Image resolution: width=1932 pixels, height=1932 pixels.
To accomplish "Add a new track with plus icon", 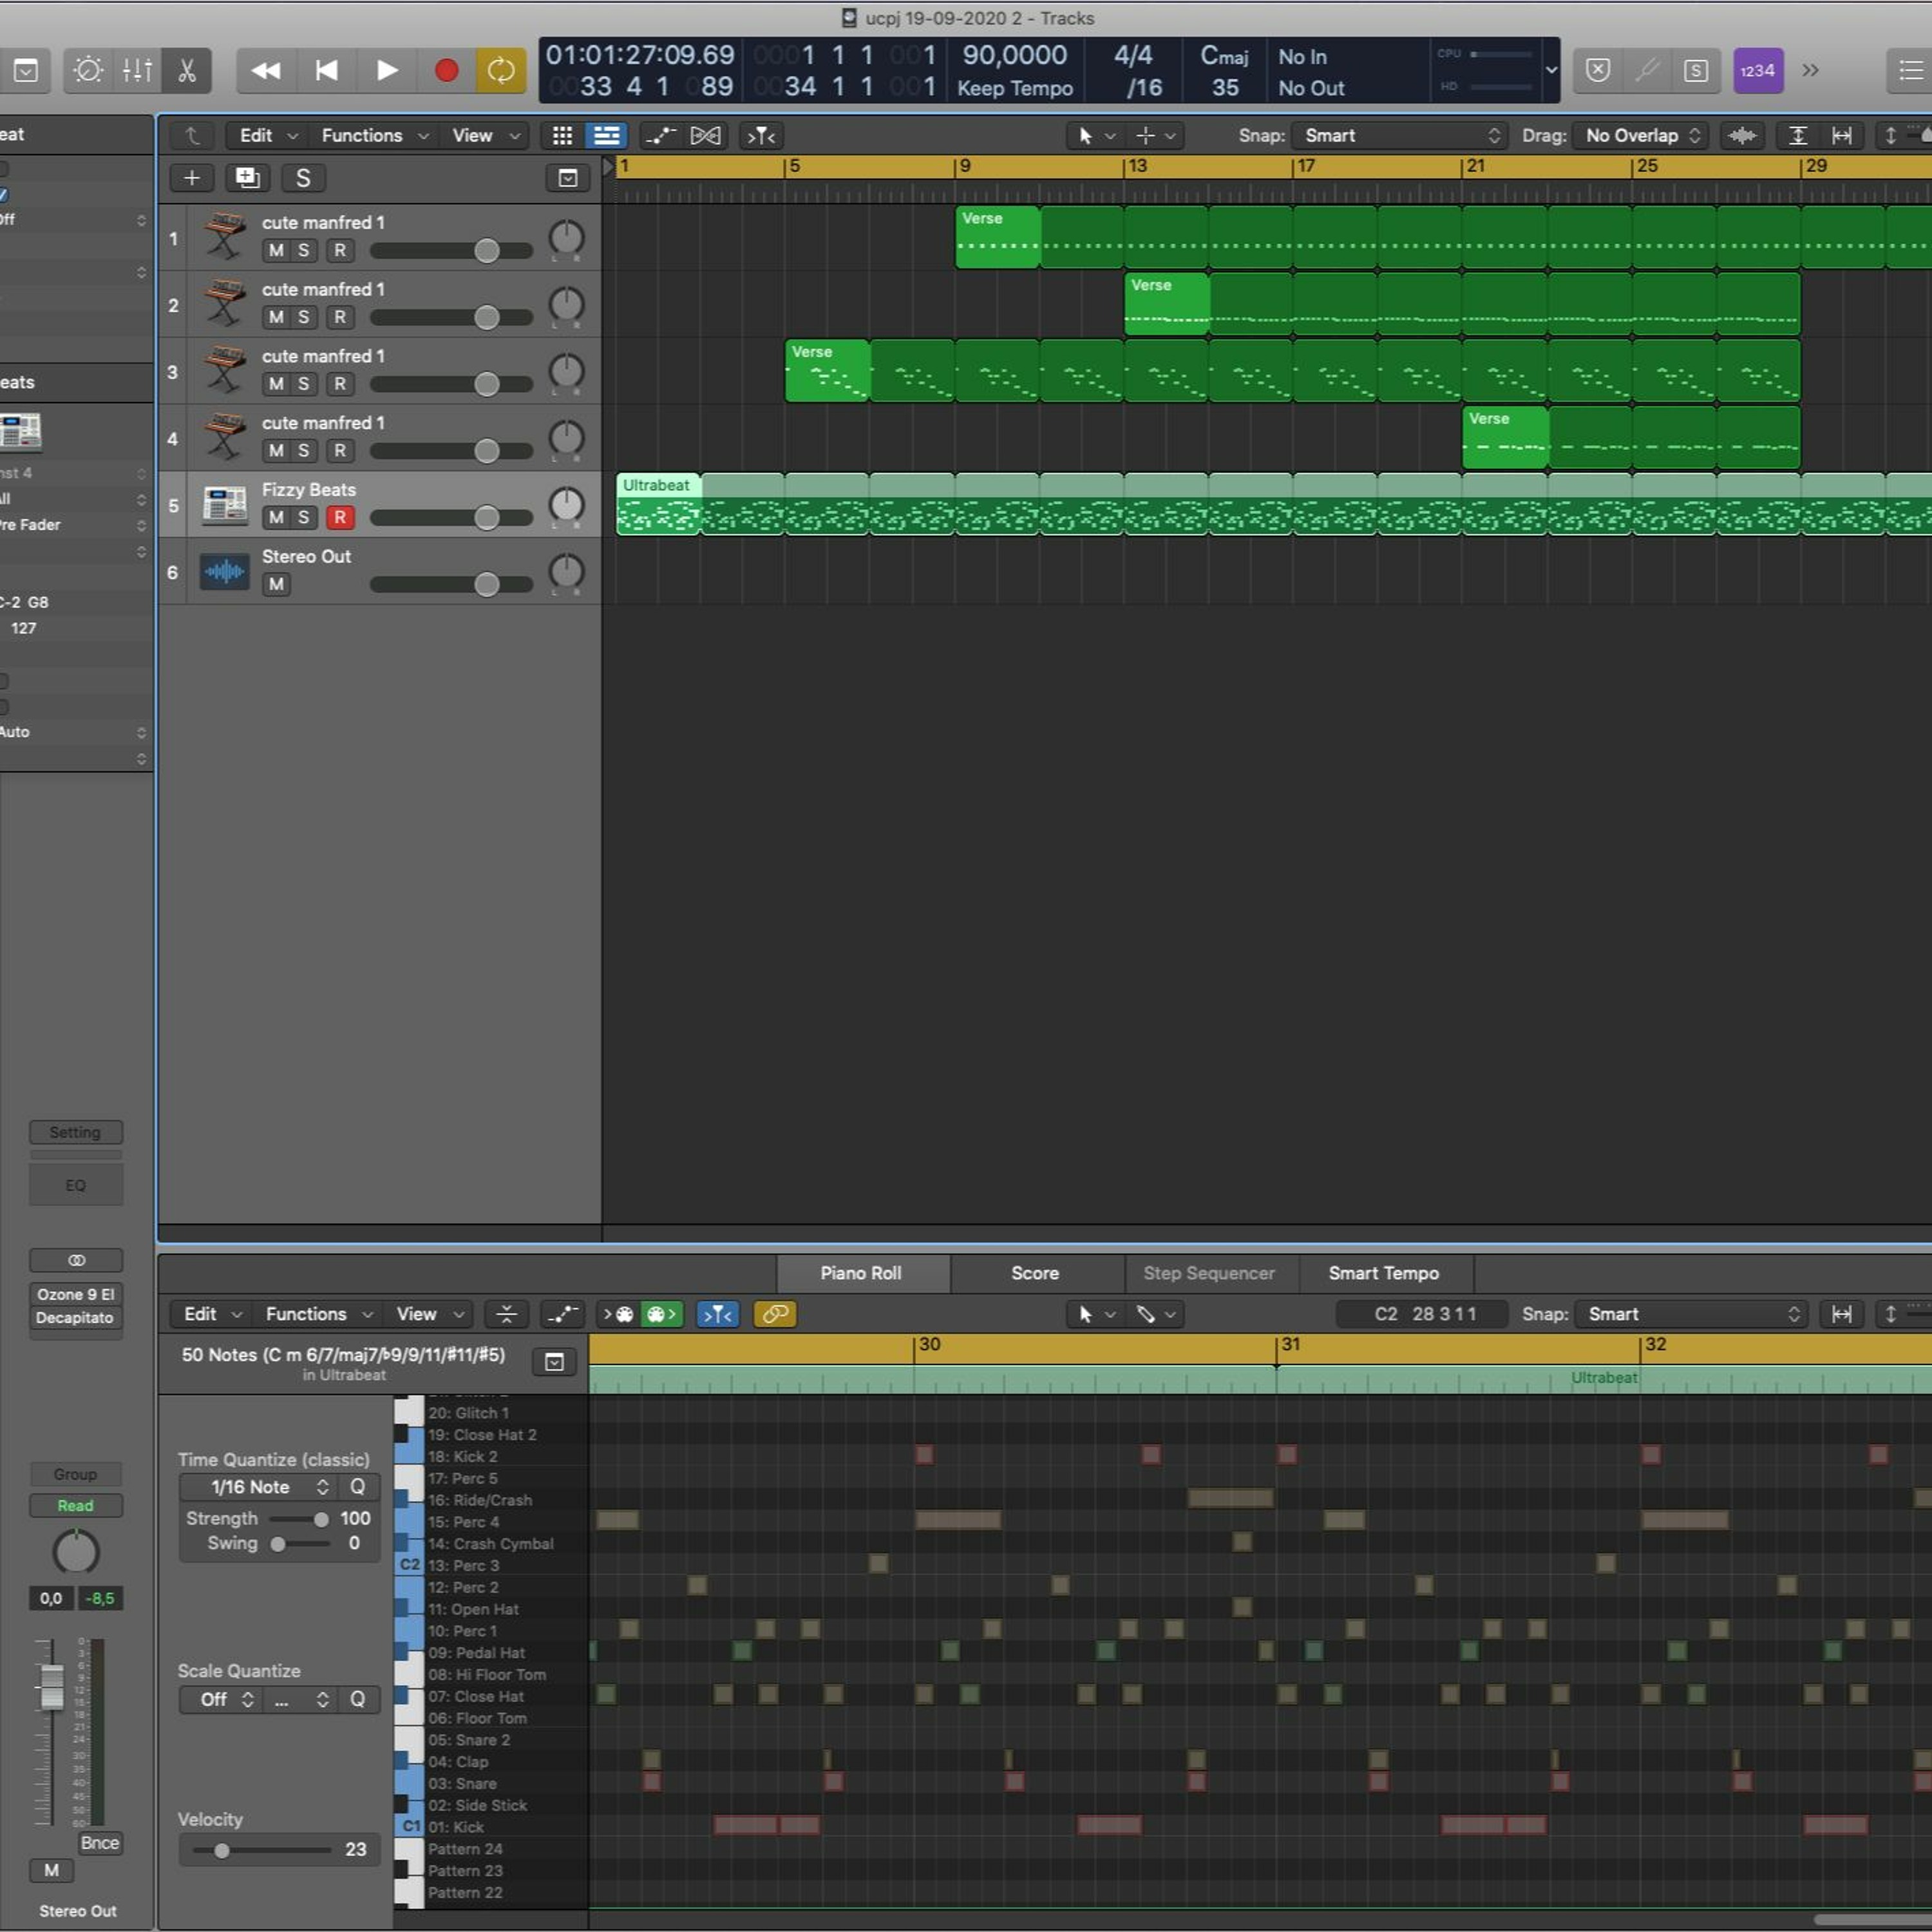I will tap(192, 178).
